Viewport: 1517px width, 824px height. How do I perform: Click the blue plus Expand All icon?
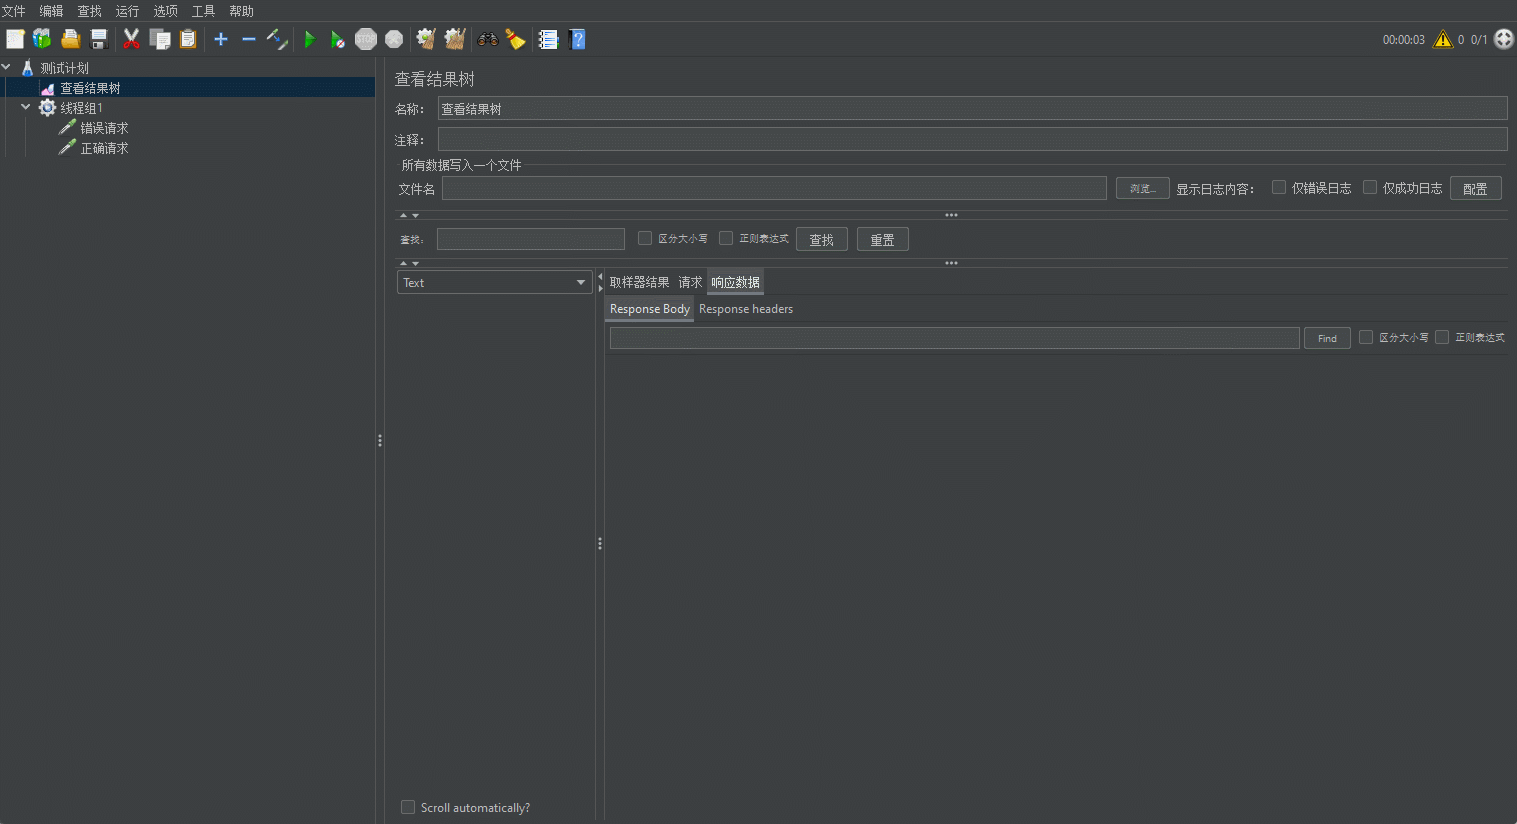point(221,39)
